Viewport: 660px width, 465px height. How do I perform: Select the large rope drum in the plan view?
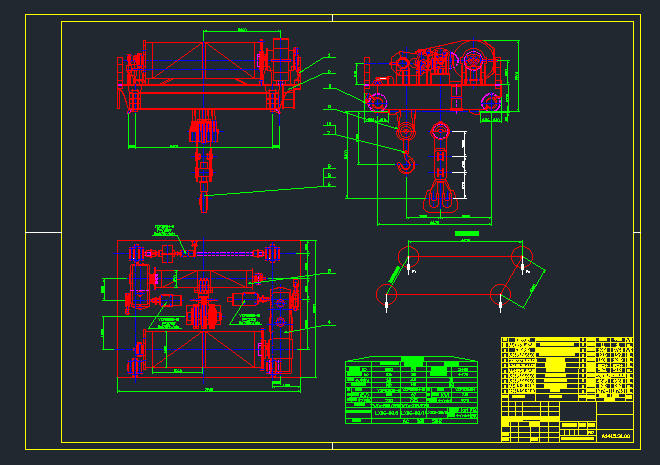point(204,349)
